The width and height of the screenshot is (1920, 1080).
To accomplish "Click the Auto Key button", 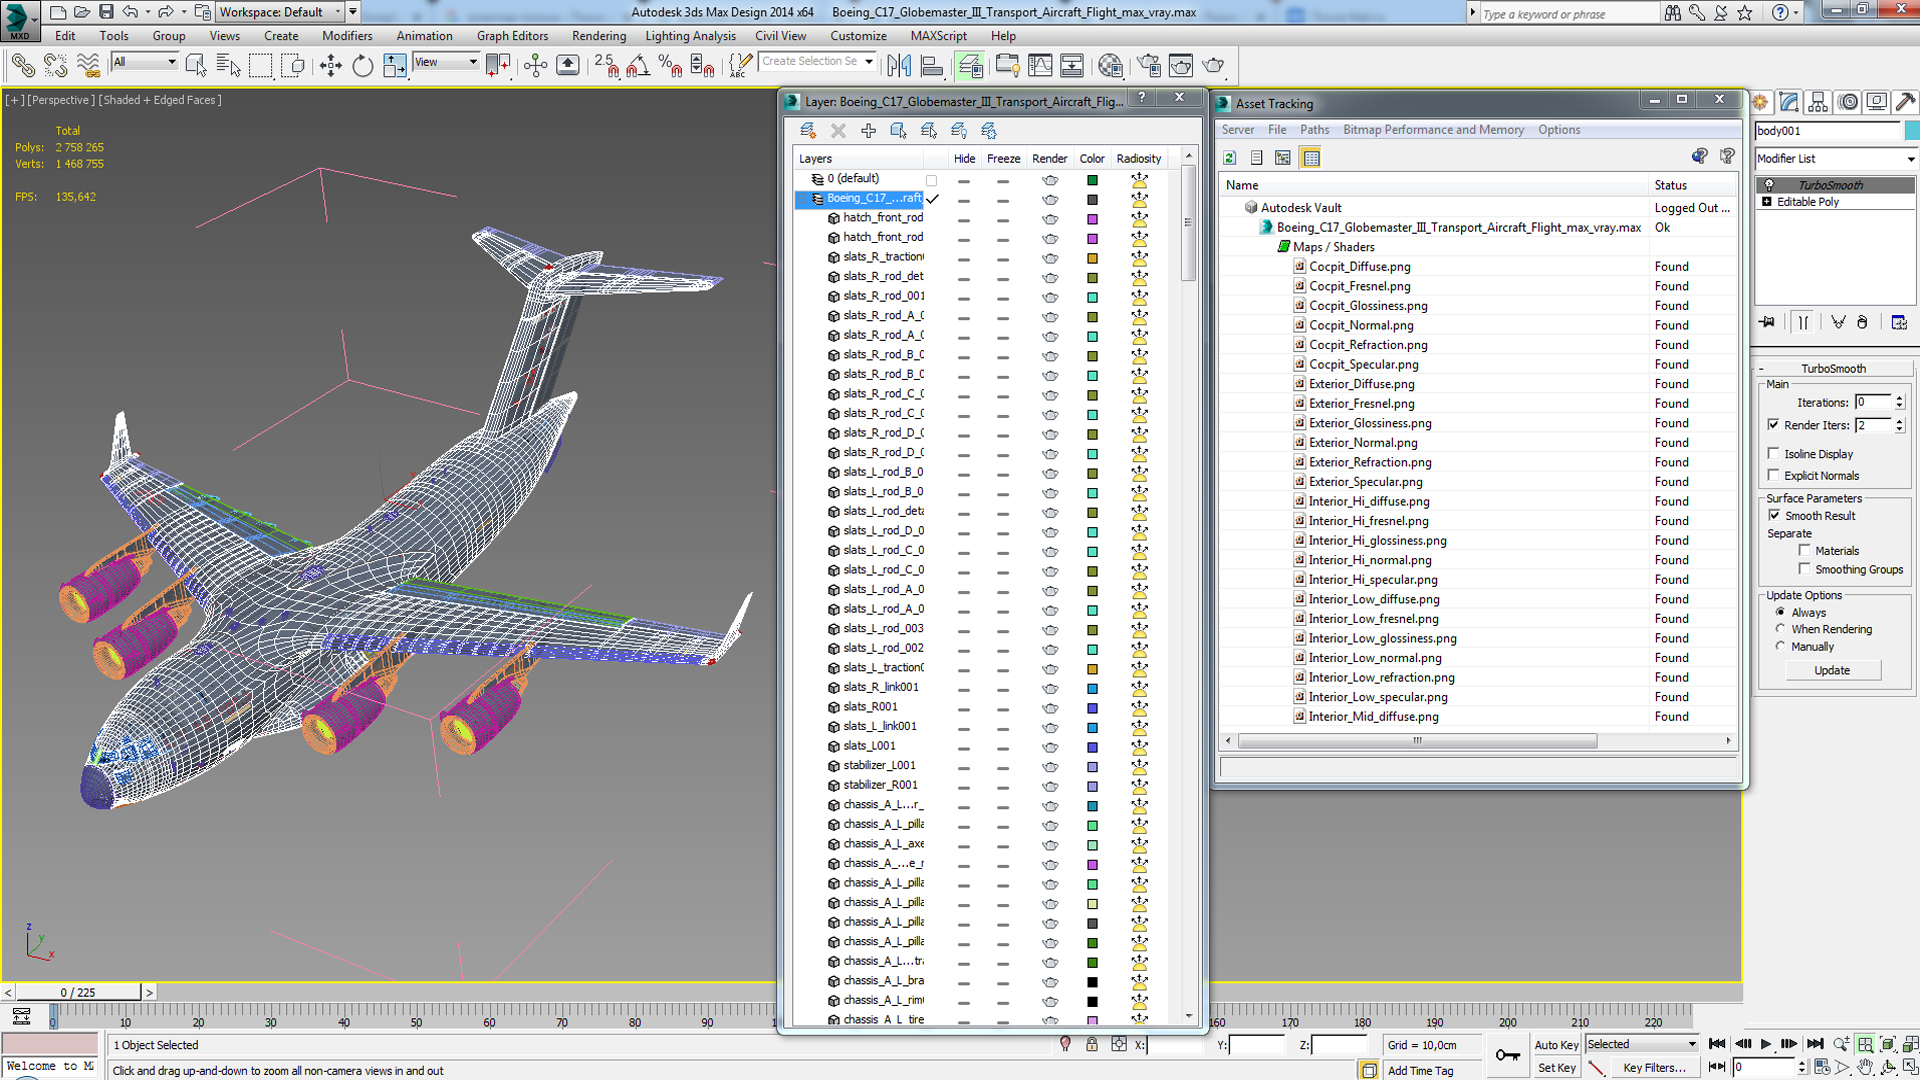I will click(1556, 1045).
